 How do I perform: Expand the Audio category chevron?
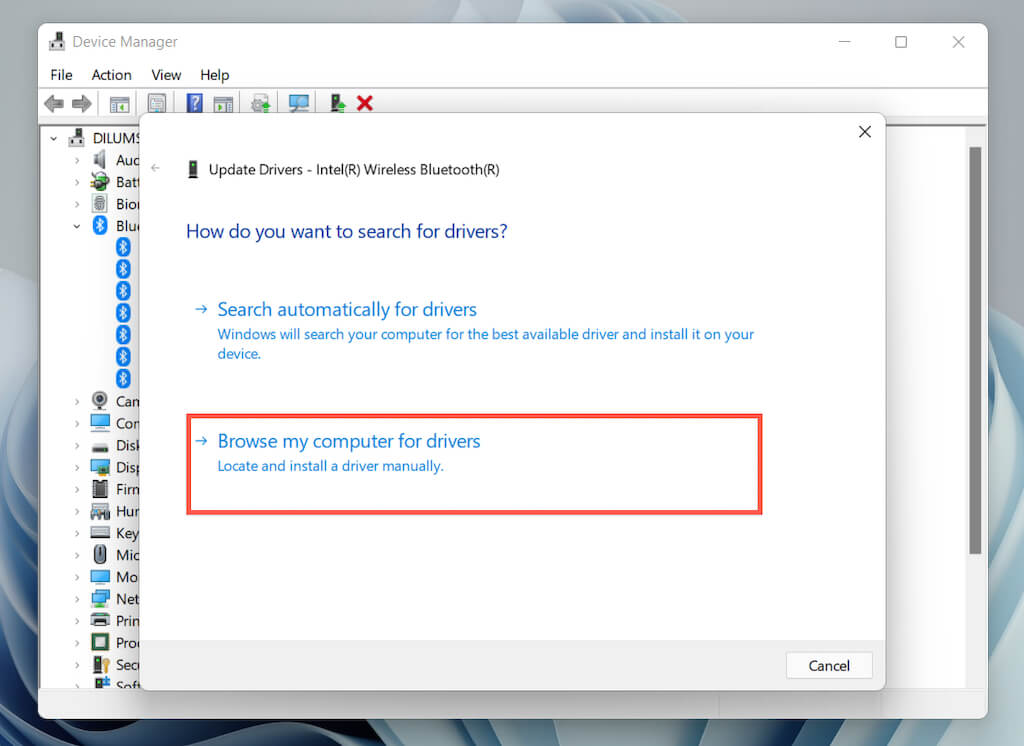point(76,160)
